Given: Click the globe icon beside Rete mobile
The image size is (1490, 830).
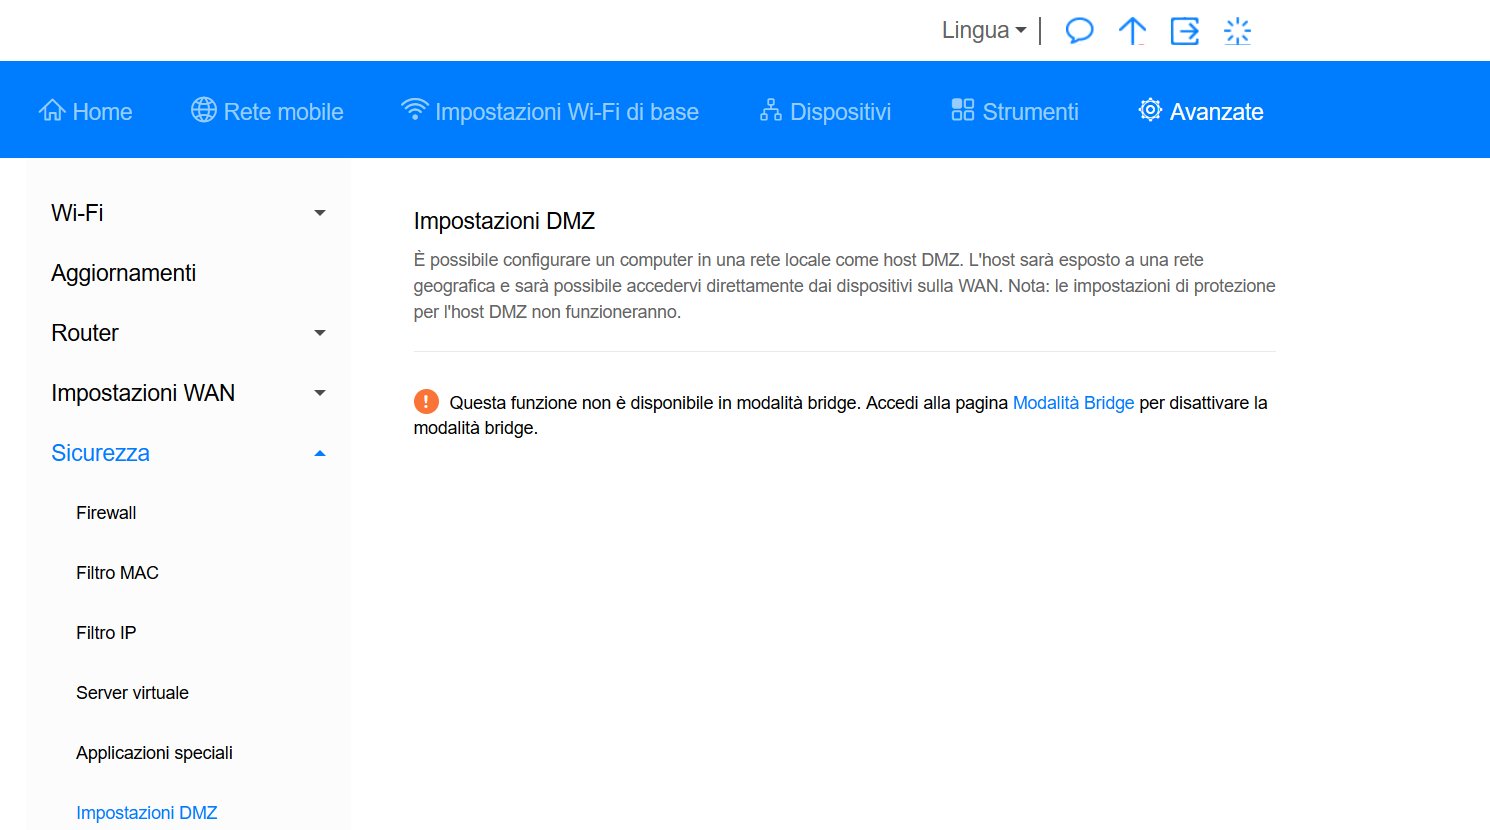Looking at the screenshot, I should pos(204,110).
